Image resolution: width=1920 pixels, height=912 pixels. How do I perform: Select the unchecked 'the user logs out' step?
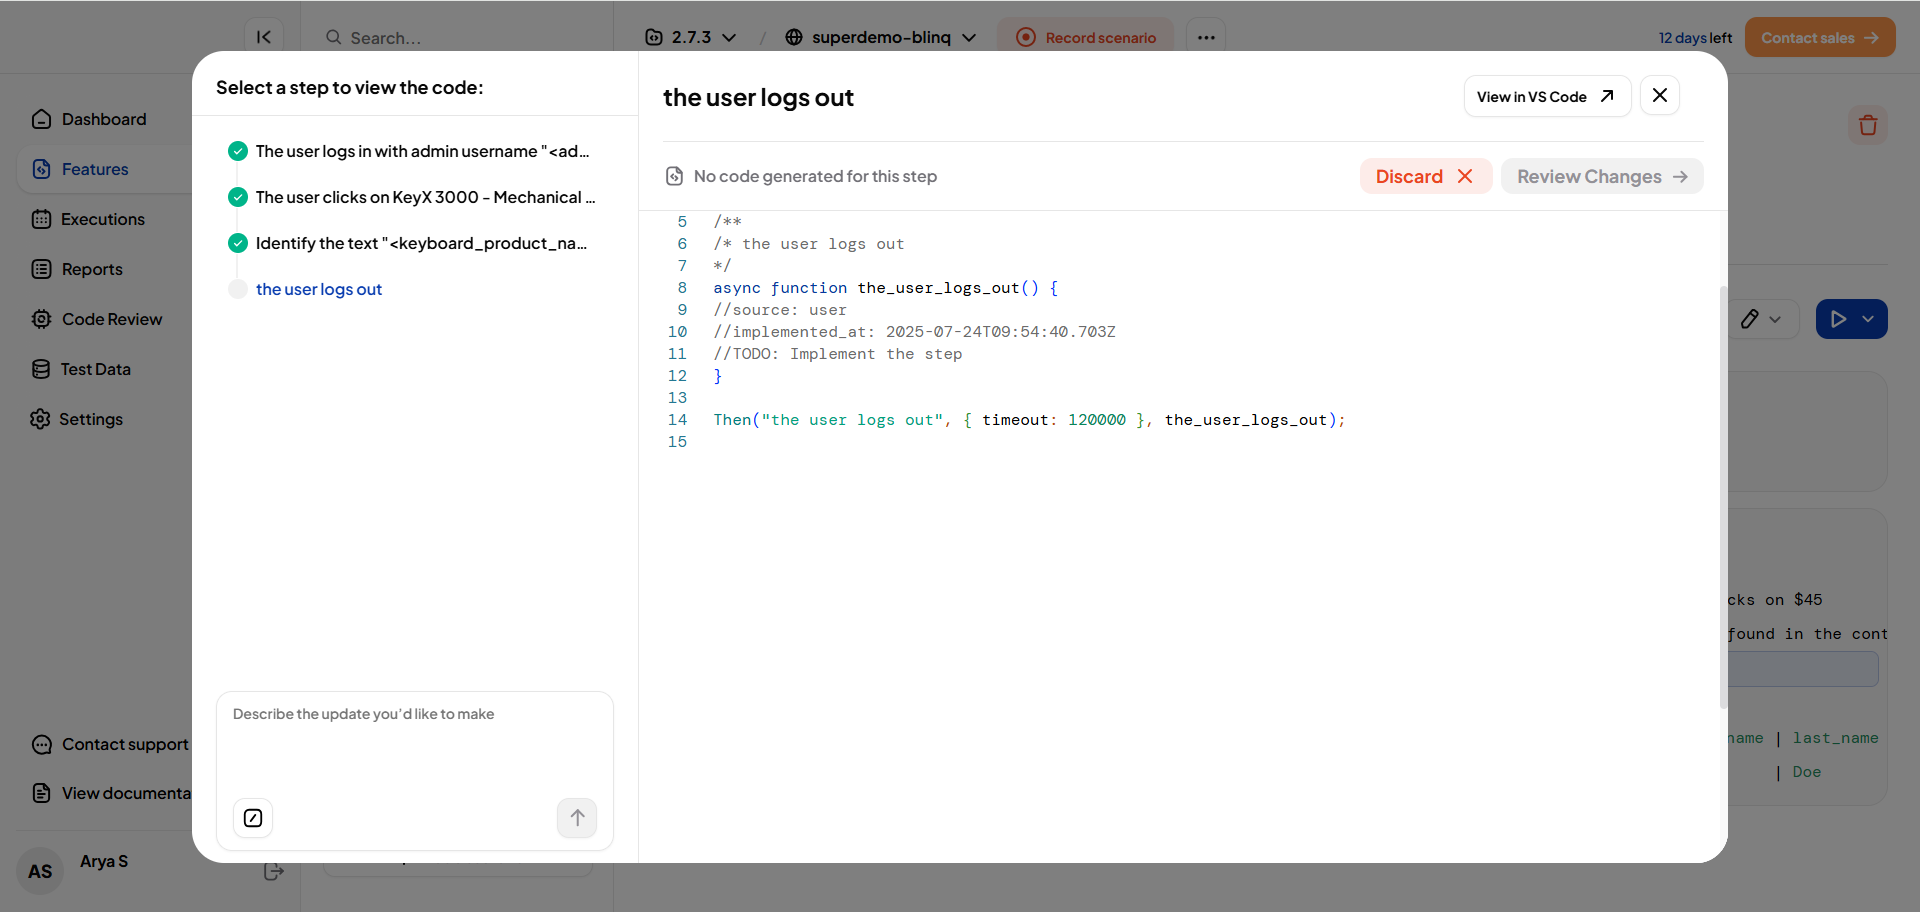pyautogui.click(x=318, y=289)
